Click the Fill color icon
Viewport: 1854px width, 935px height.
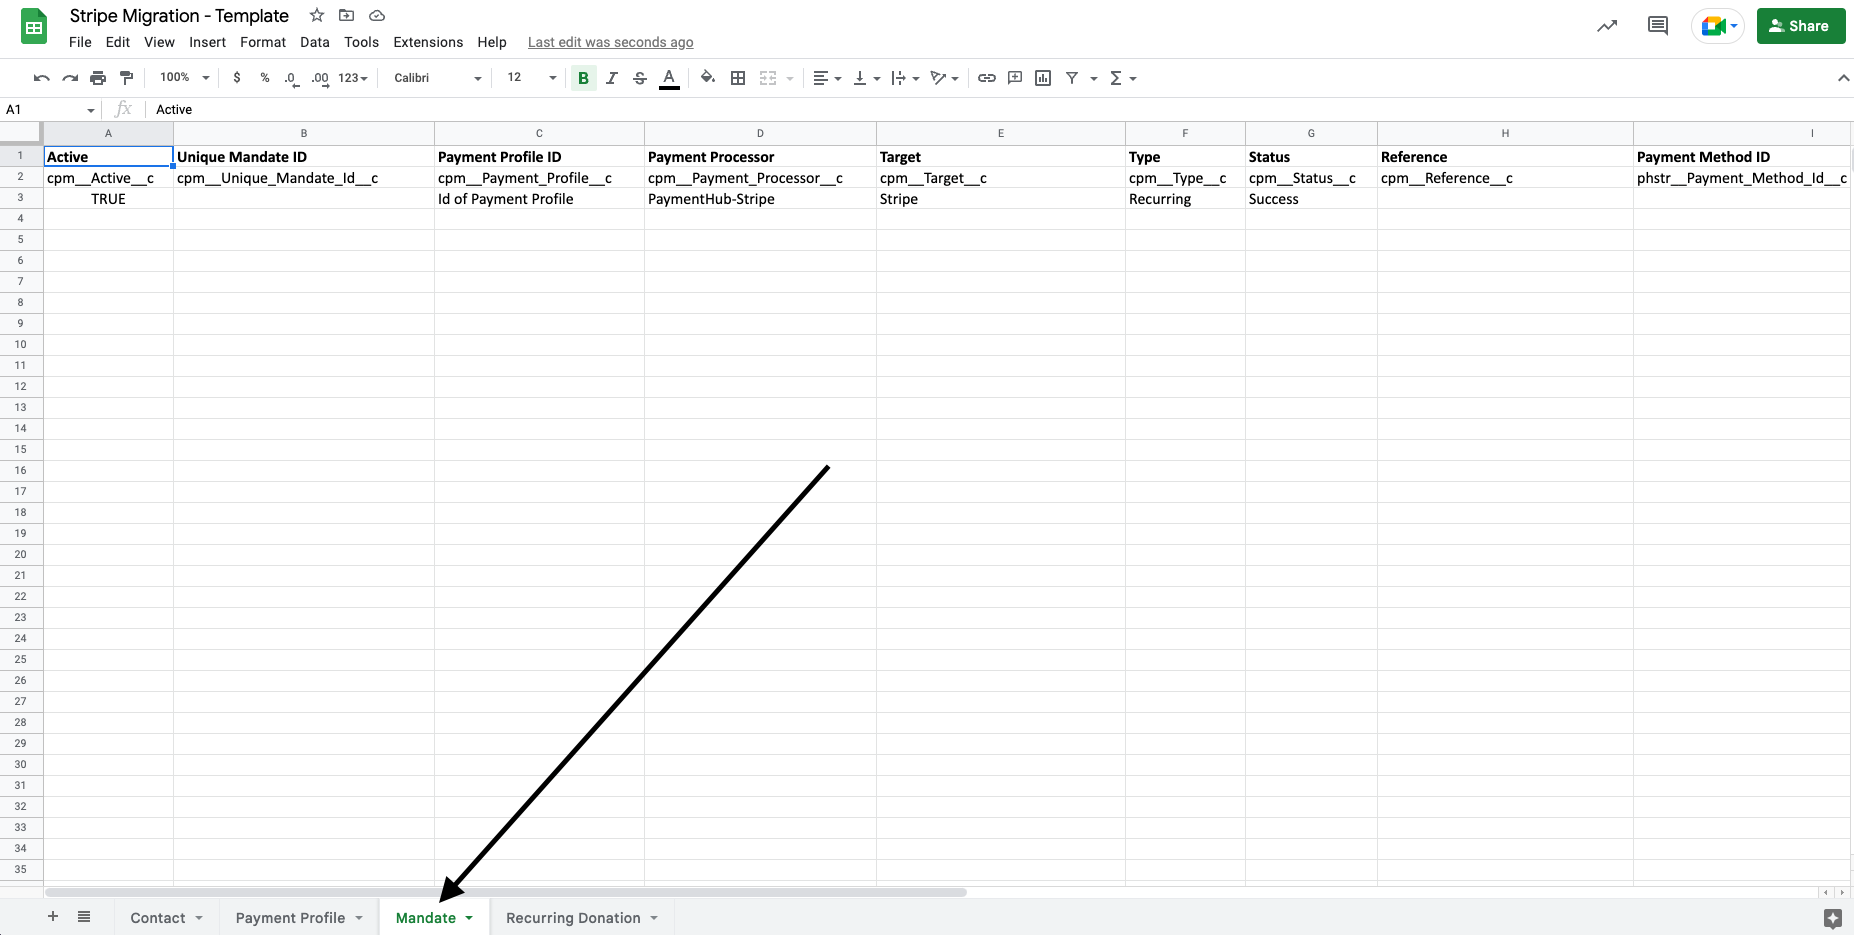pyautogui.click(x=707, y=77)
